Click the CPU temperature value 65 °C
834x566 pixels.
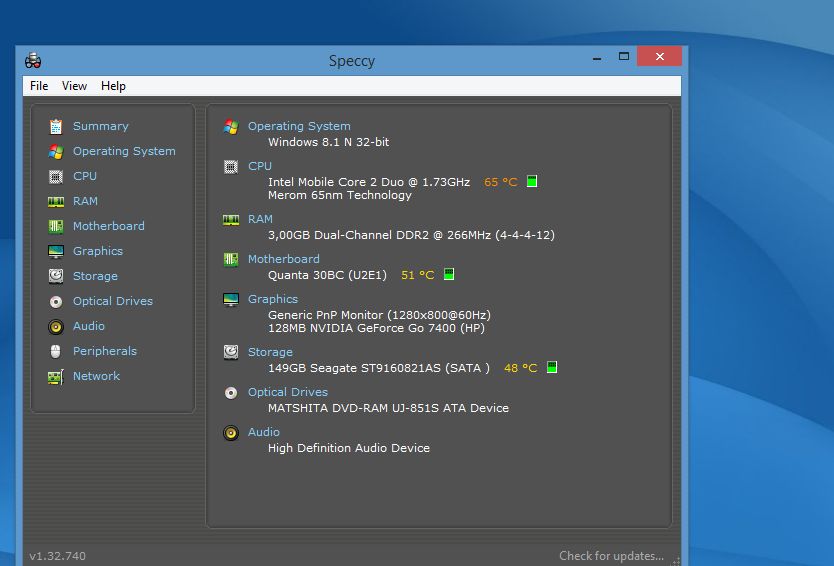click(501, 182)
